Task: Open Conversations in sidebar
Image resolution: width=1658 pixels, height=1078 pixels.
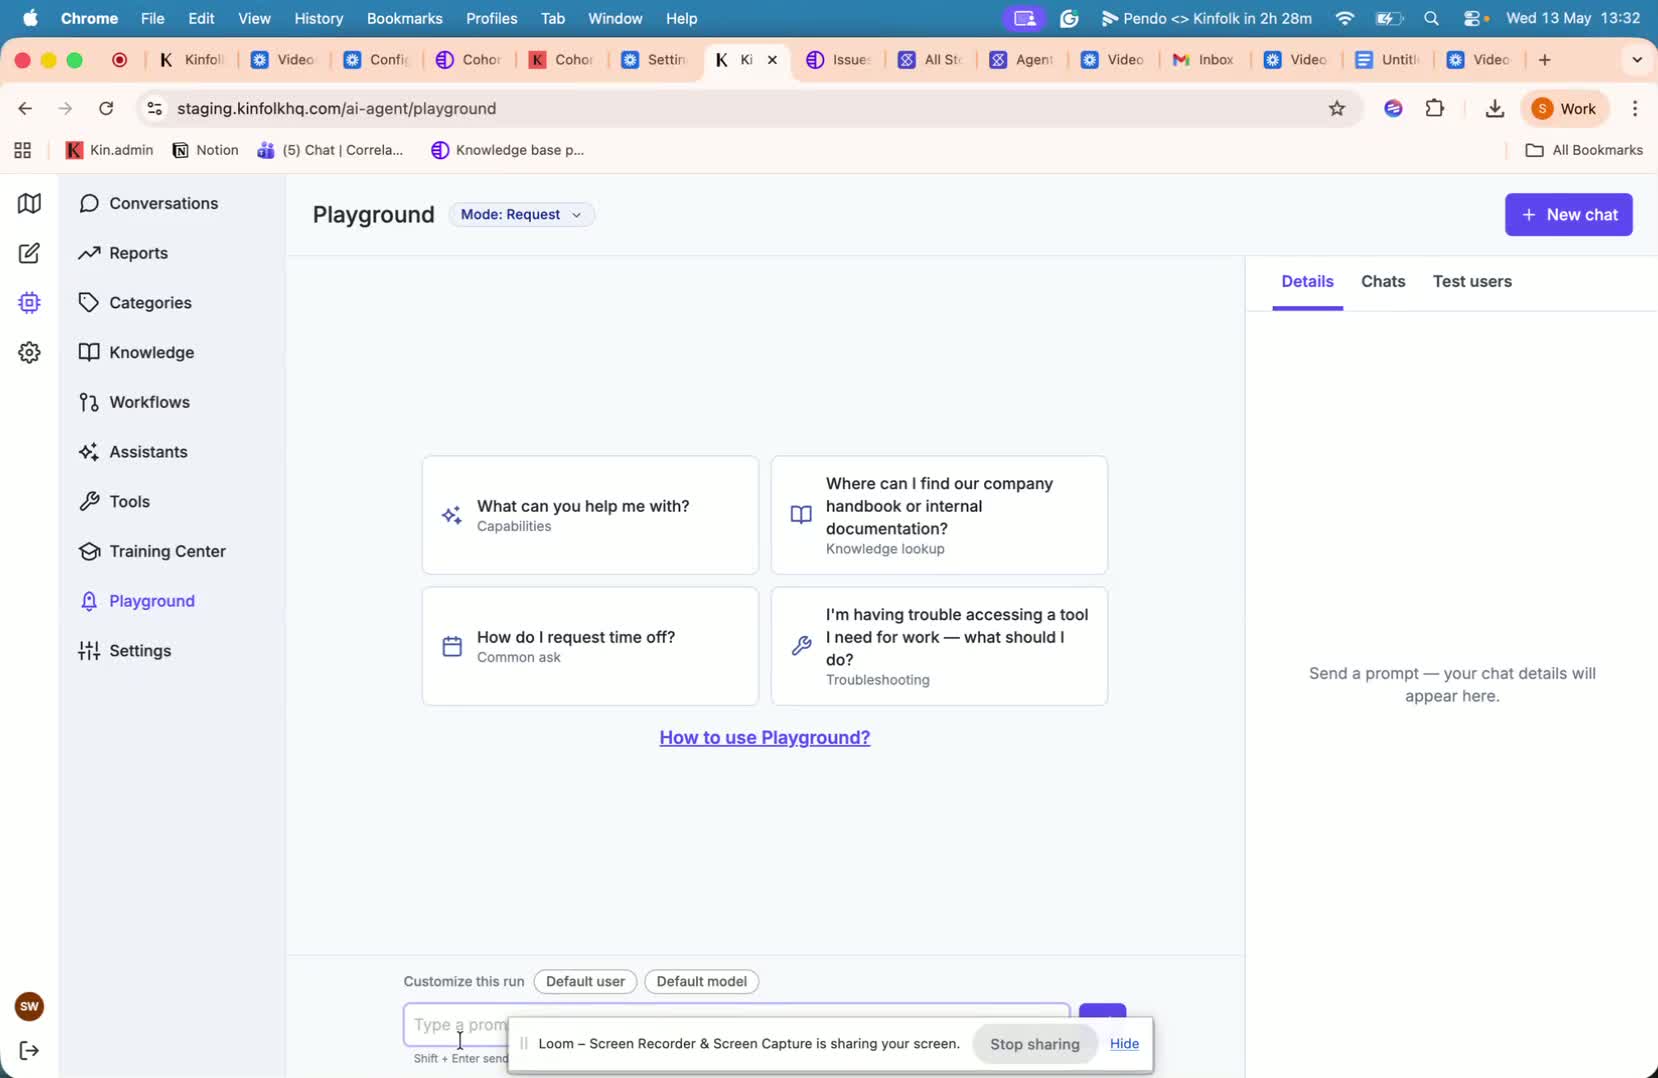Action: pyautogui.click(x=149, y=203)
